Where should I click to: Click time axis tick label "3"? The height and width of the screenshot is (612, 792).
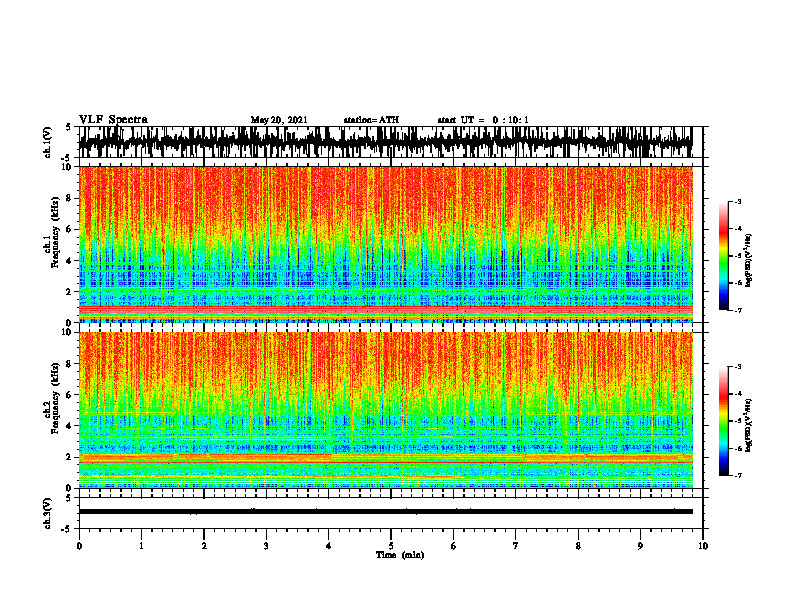click(266, 546)
